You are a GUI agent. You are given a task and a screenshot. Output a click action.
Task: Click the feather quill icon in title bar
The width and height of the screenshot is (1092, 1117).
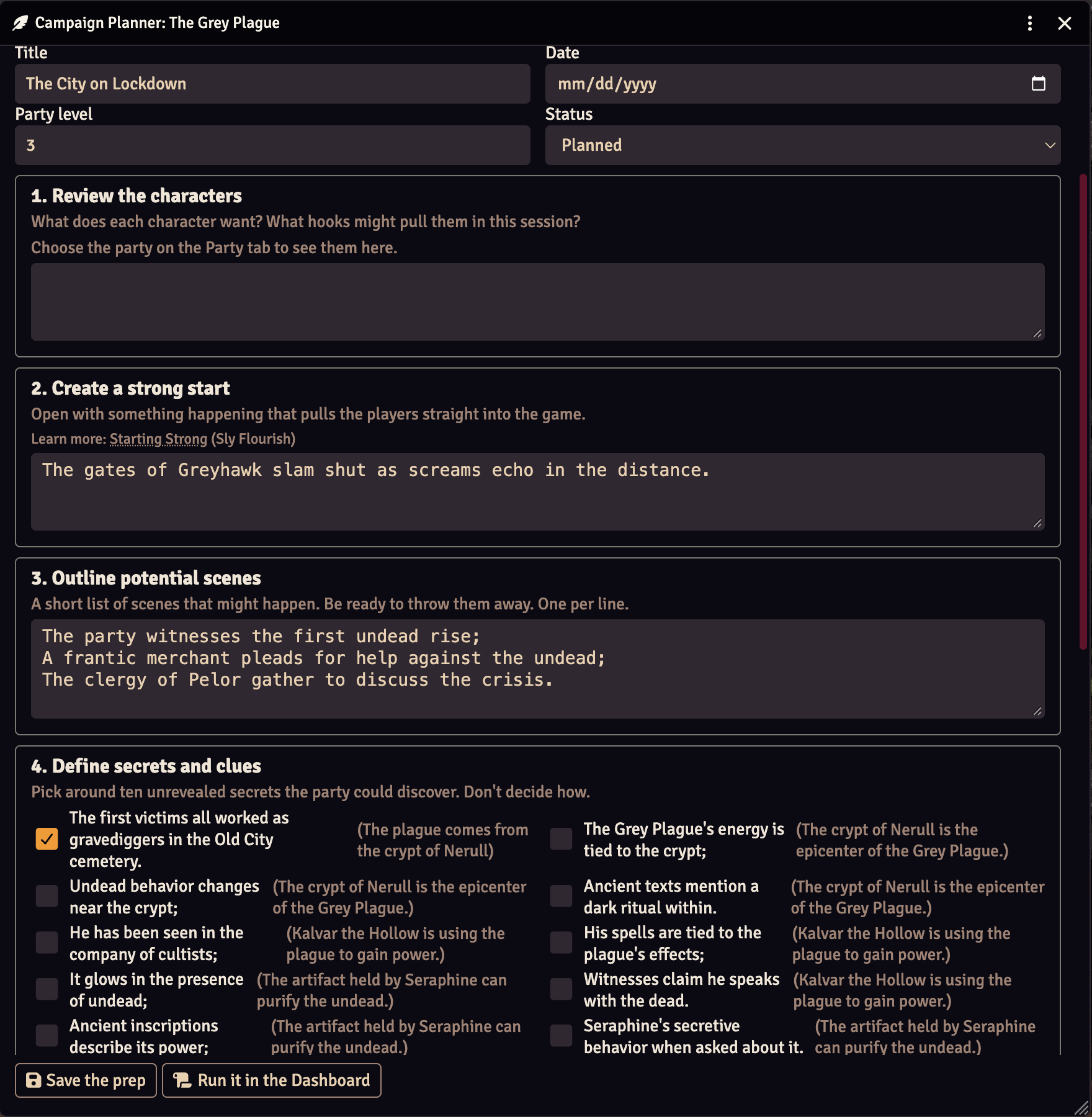point(21,23)
